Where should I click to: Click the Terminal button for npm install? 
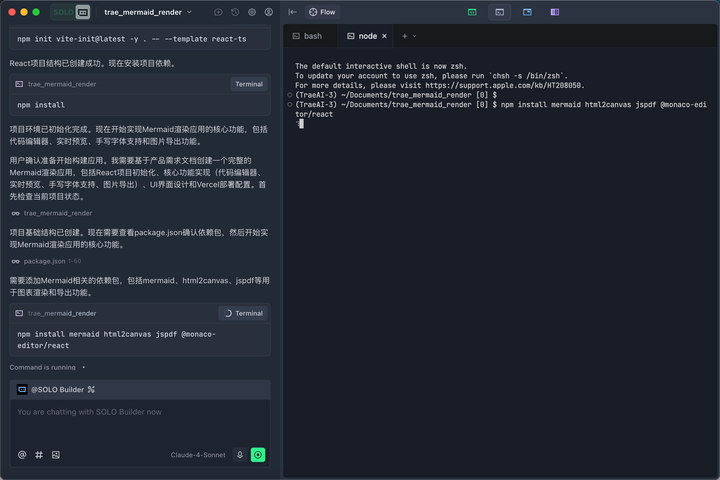[x=248, y=85]
